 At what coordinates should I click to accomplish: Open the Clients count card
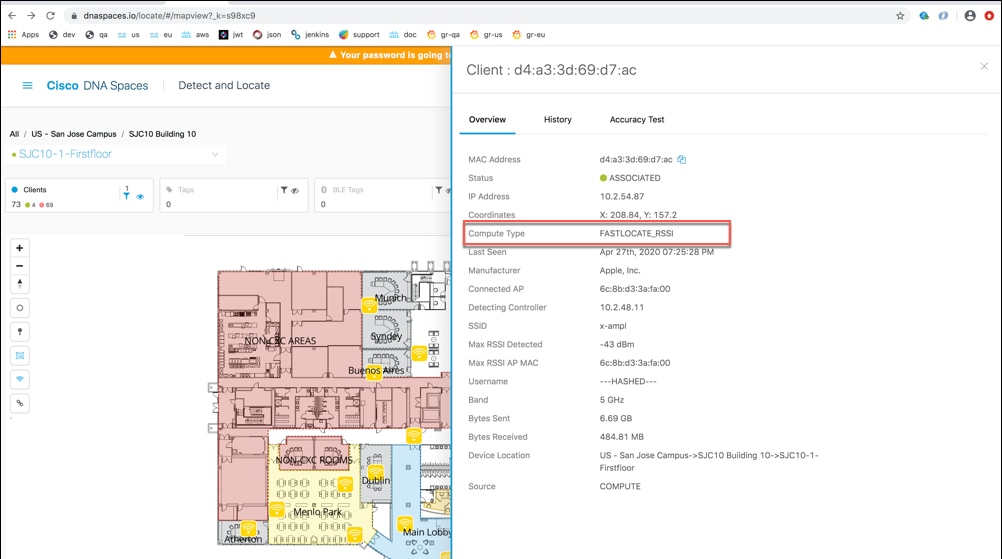point(79,195)
